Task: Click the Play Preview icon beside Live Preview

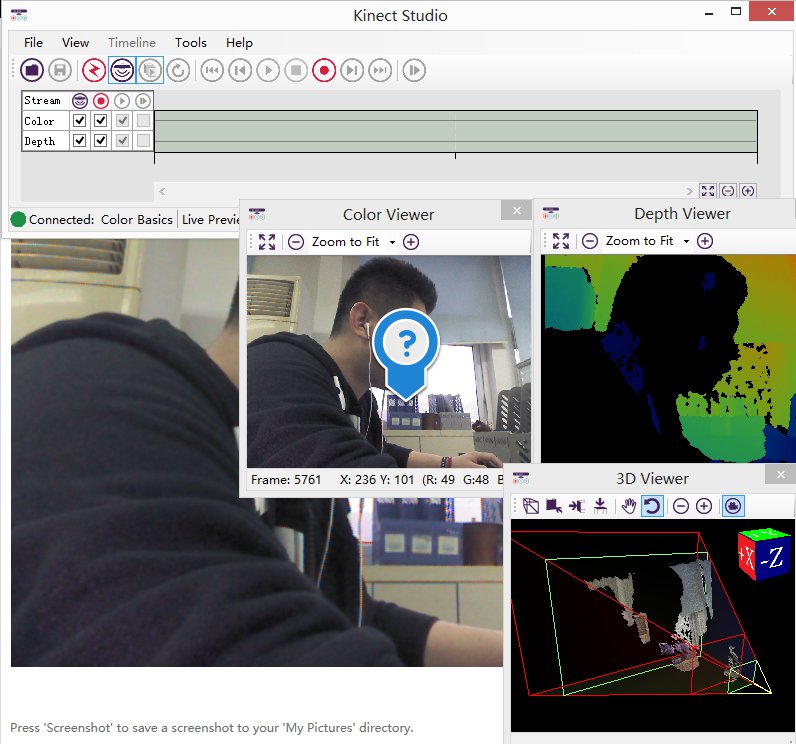Action: [x=150, y=70]
